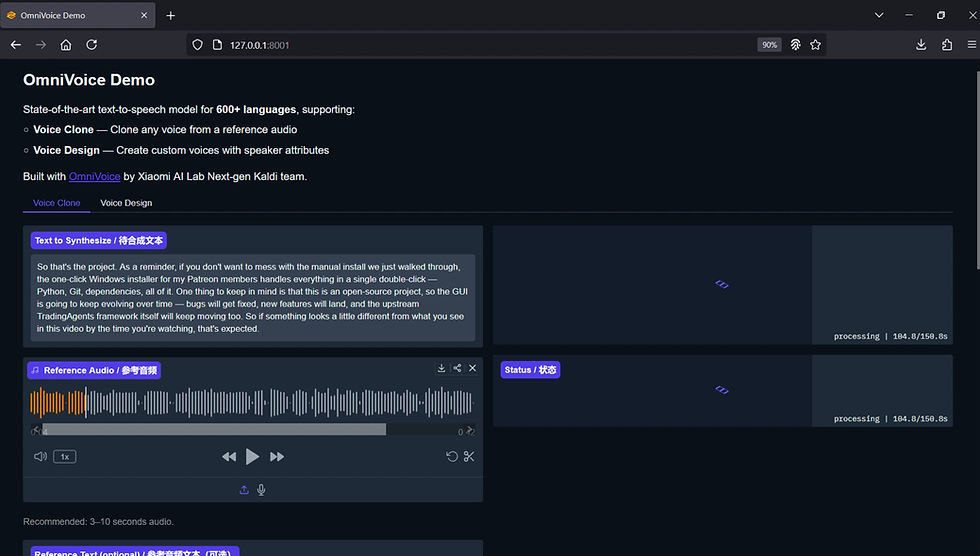Upload an audio file with upload icon
This screenshot has width=980, height=556.
click(x=244, y=490)
